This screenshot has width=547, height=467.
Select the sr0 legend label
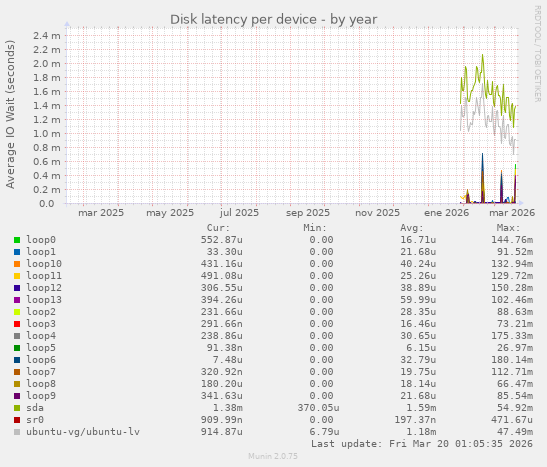click(x=35, y=420)
